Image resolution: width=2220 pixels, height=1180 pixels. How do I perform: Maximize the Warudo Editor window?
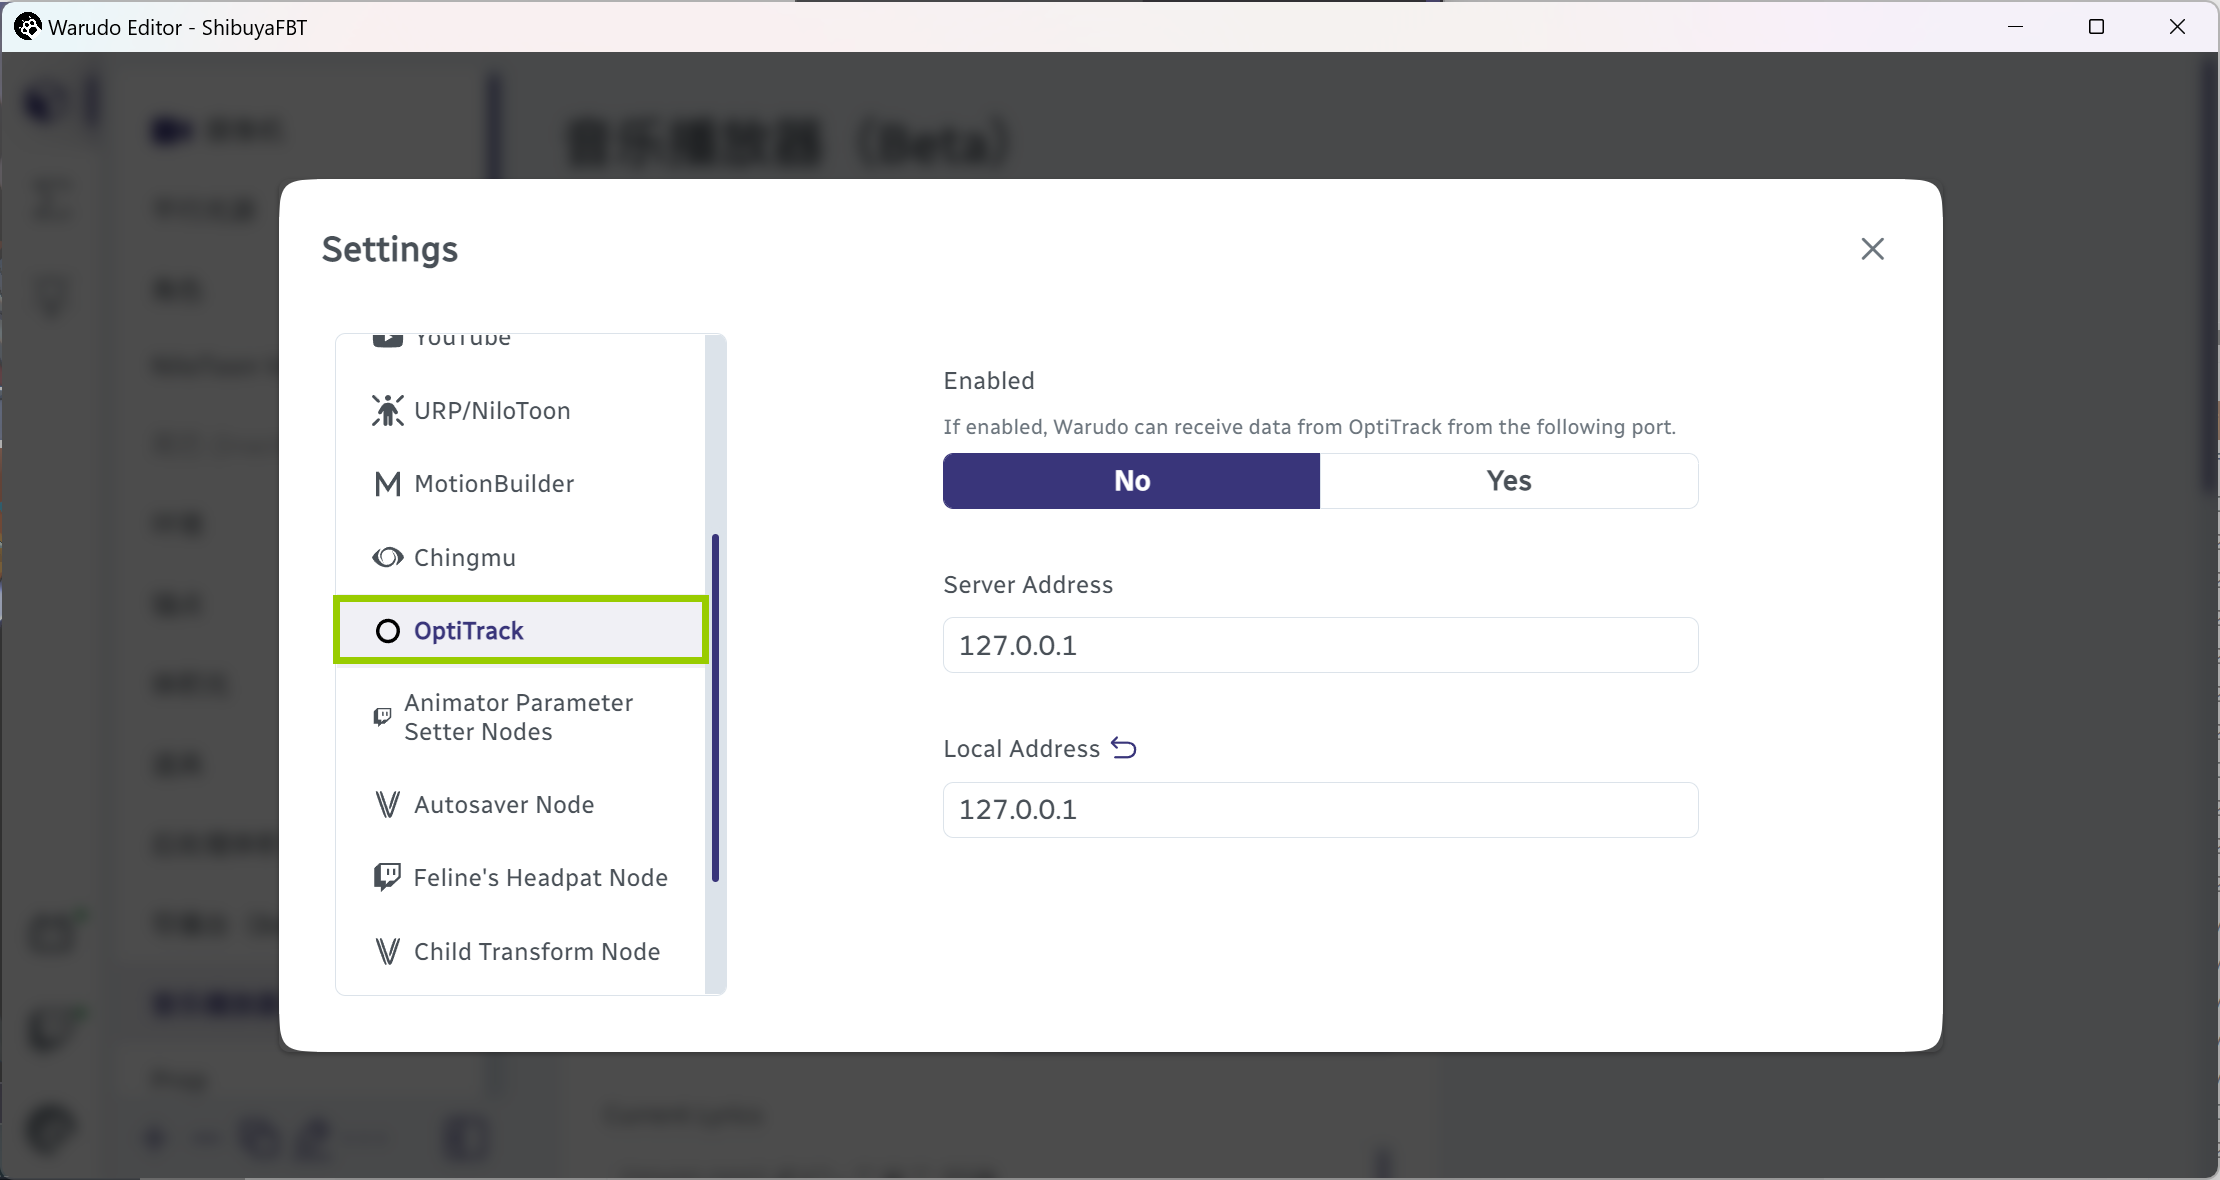pos(2097,27)
